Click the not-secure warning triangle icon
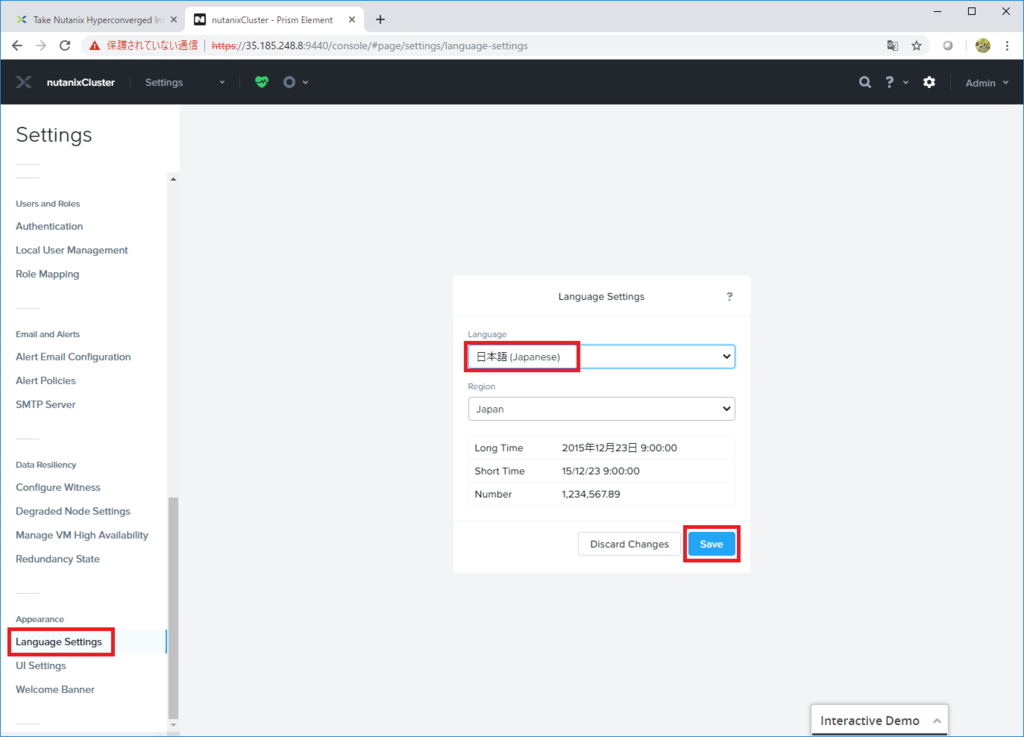This screenshot has height=737, width=1024. pos(95,46)
